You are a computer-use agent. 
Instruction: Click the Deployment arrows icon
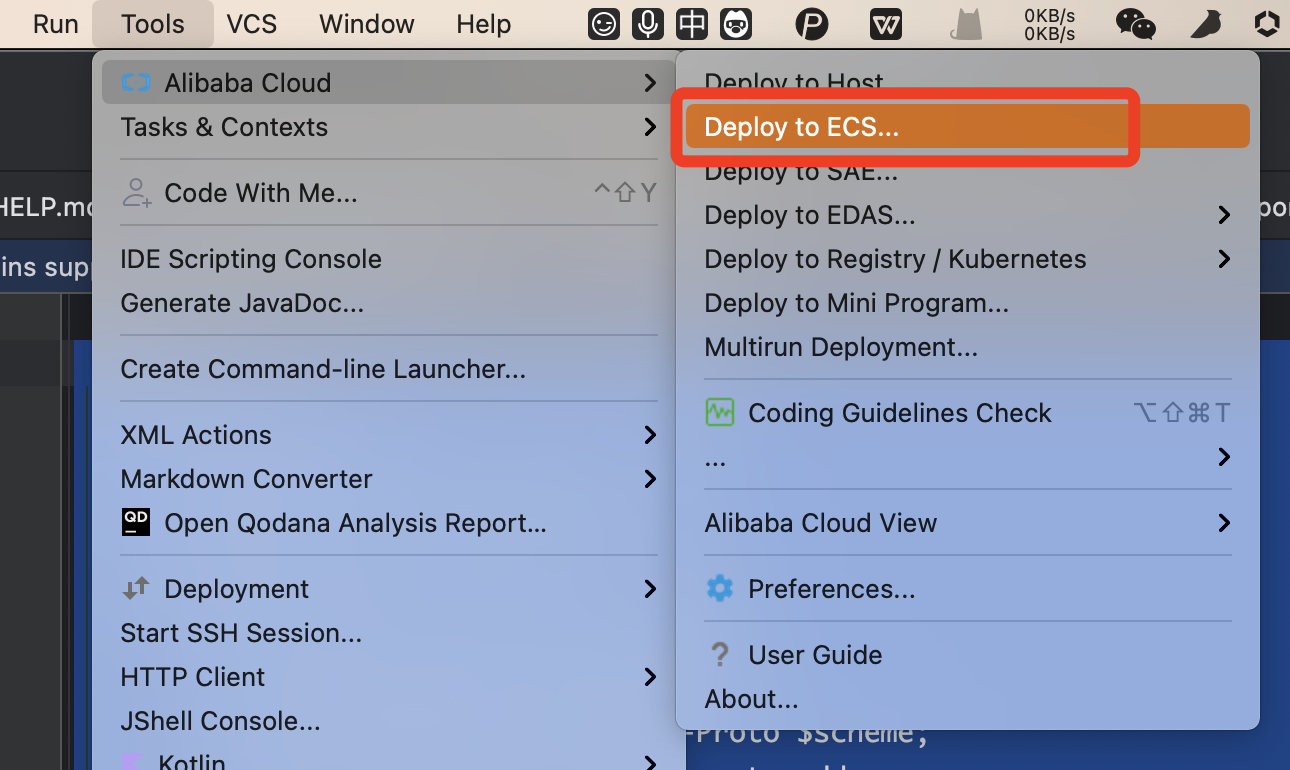click(135, 589)
